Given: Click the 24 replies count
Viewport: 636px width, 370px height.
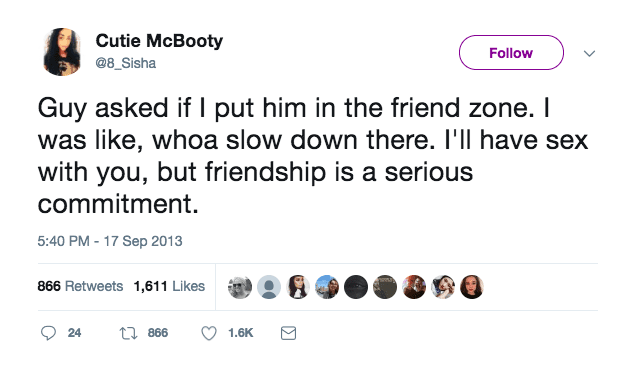Looking at the screenshot, I should click(x=74, y=333).
